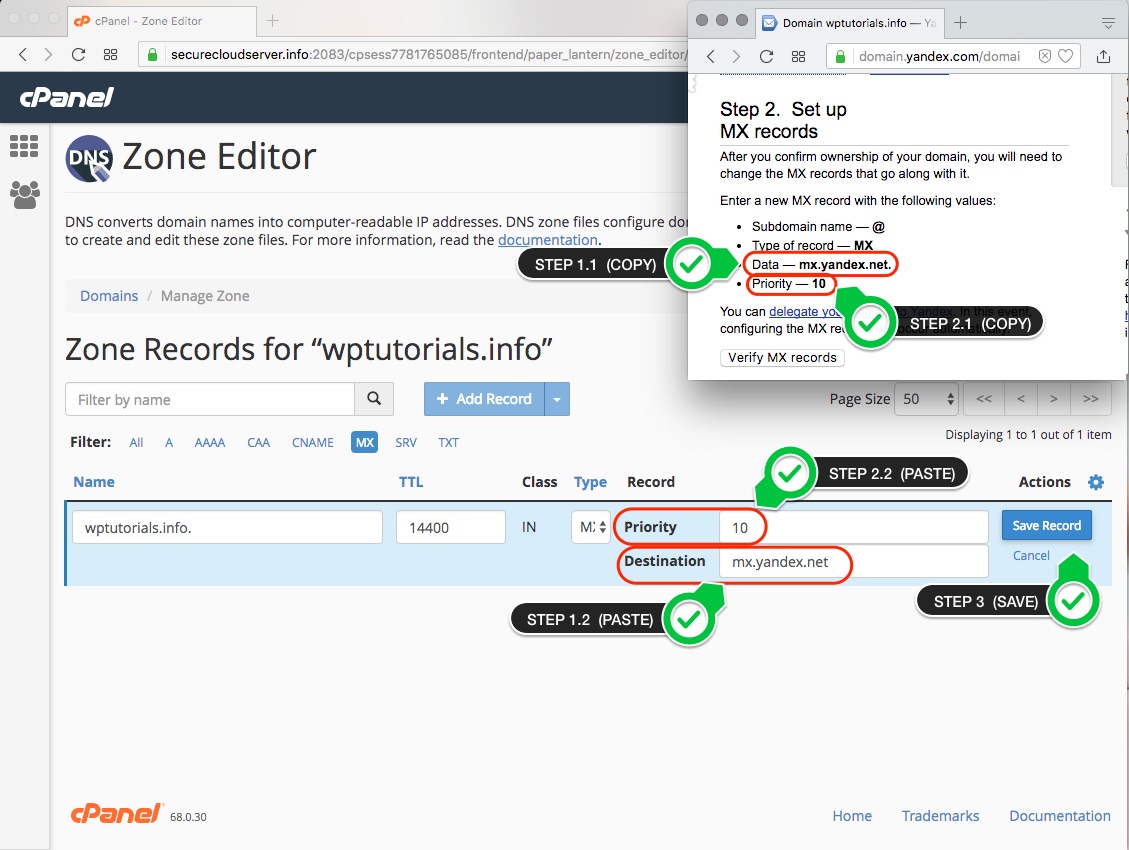This screenshot has height=850, width=1129.
Task: Click Verify MX records button
Action: click(x=782, y=358)
